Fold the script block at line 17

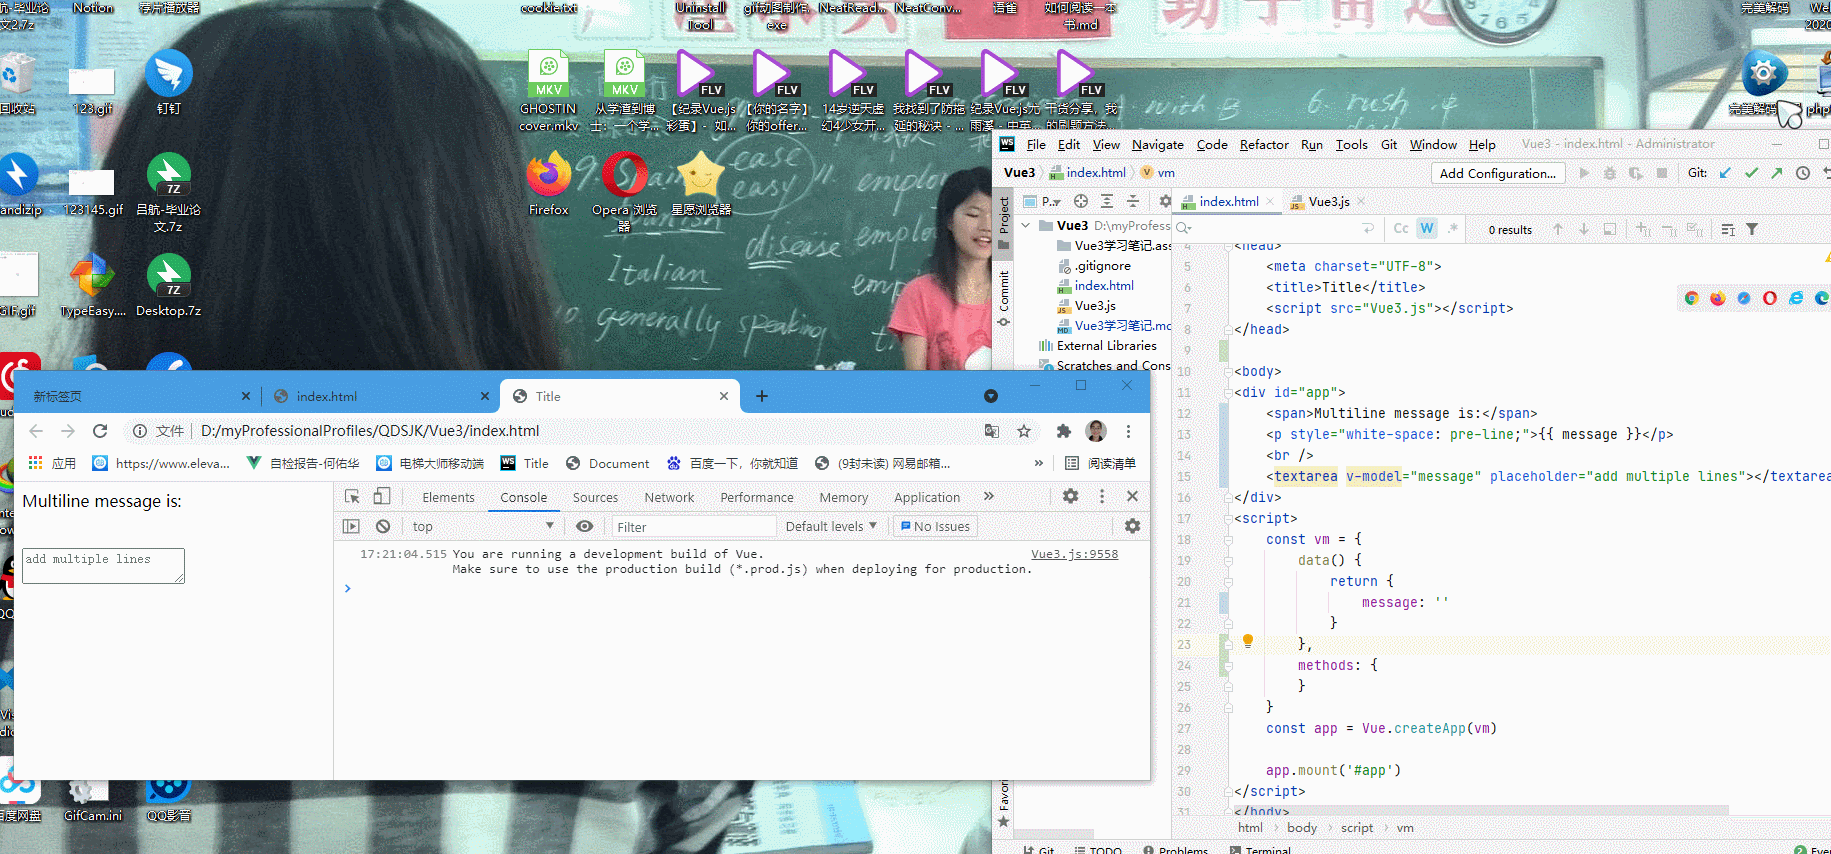(x=1227, y=518)
